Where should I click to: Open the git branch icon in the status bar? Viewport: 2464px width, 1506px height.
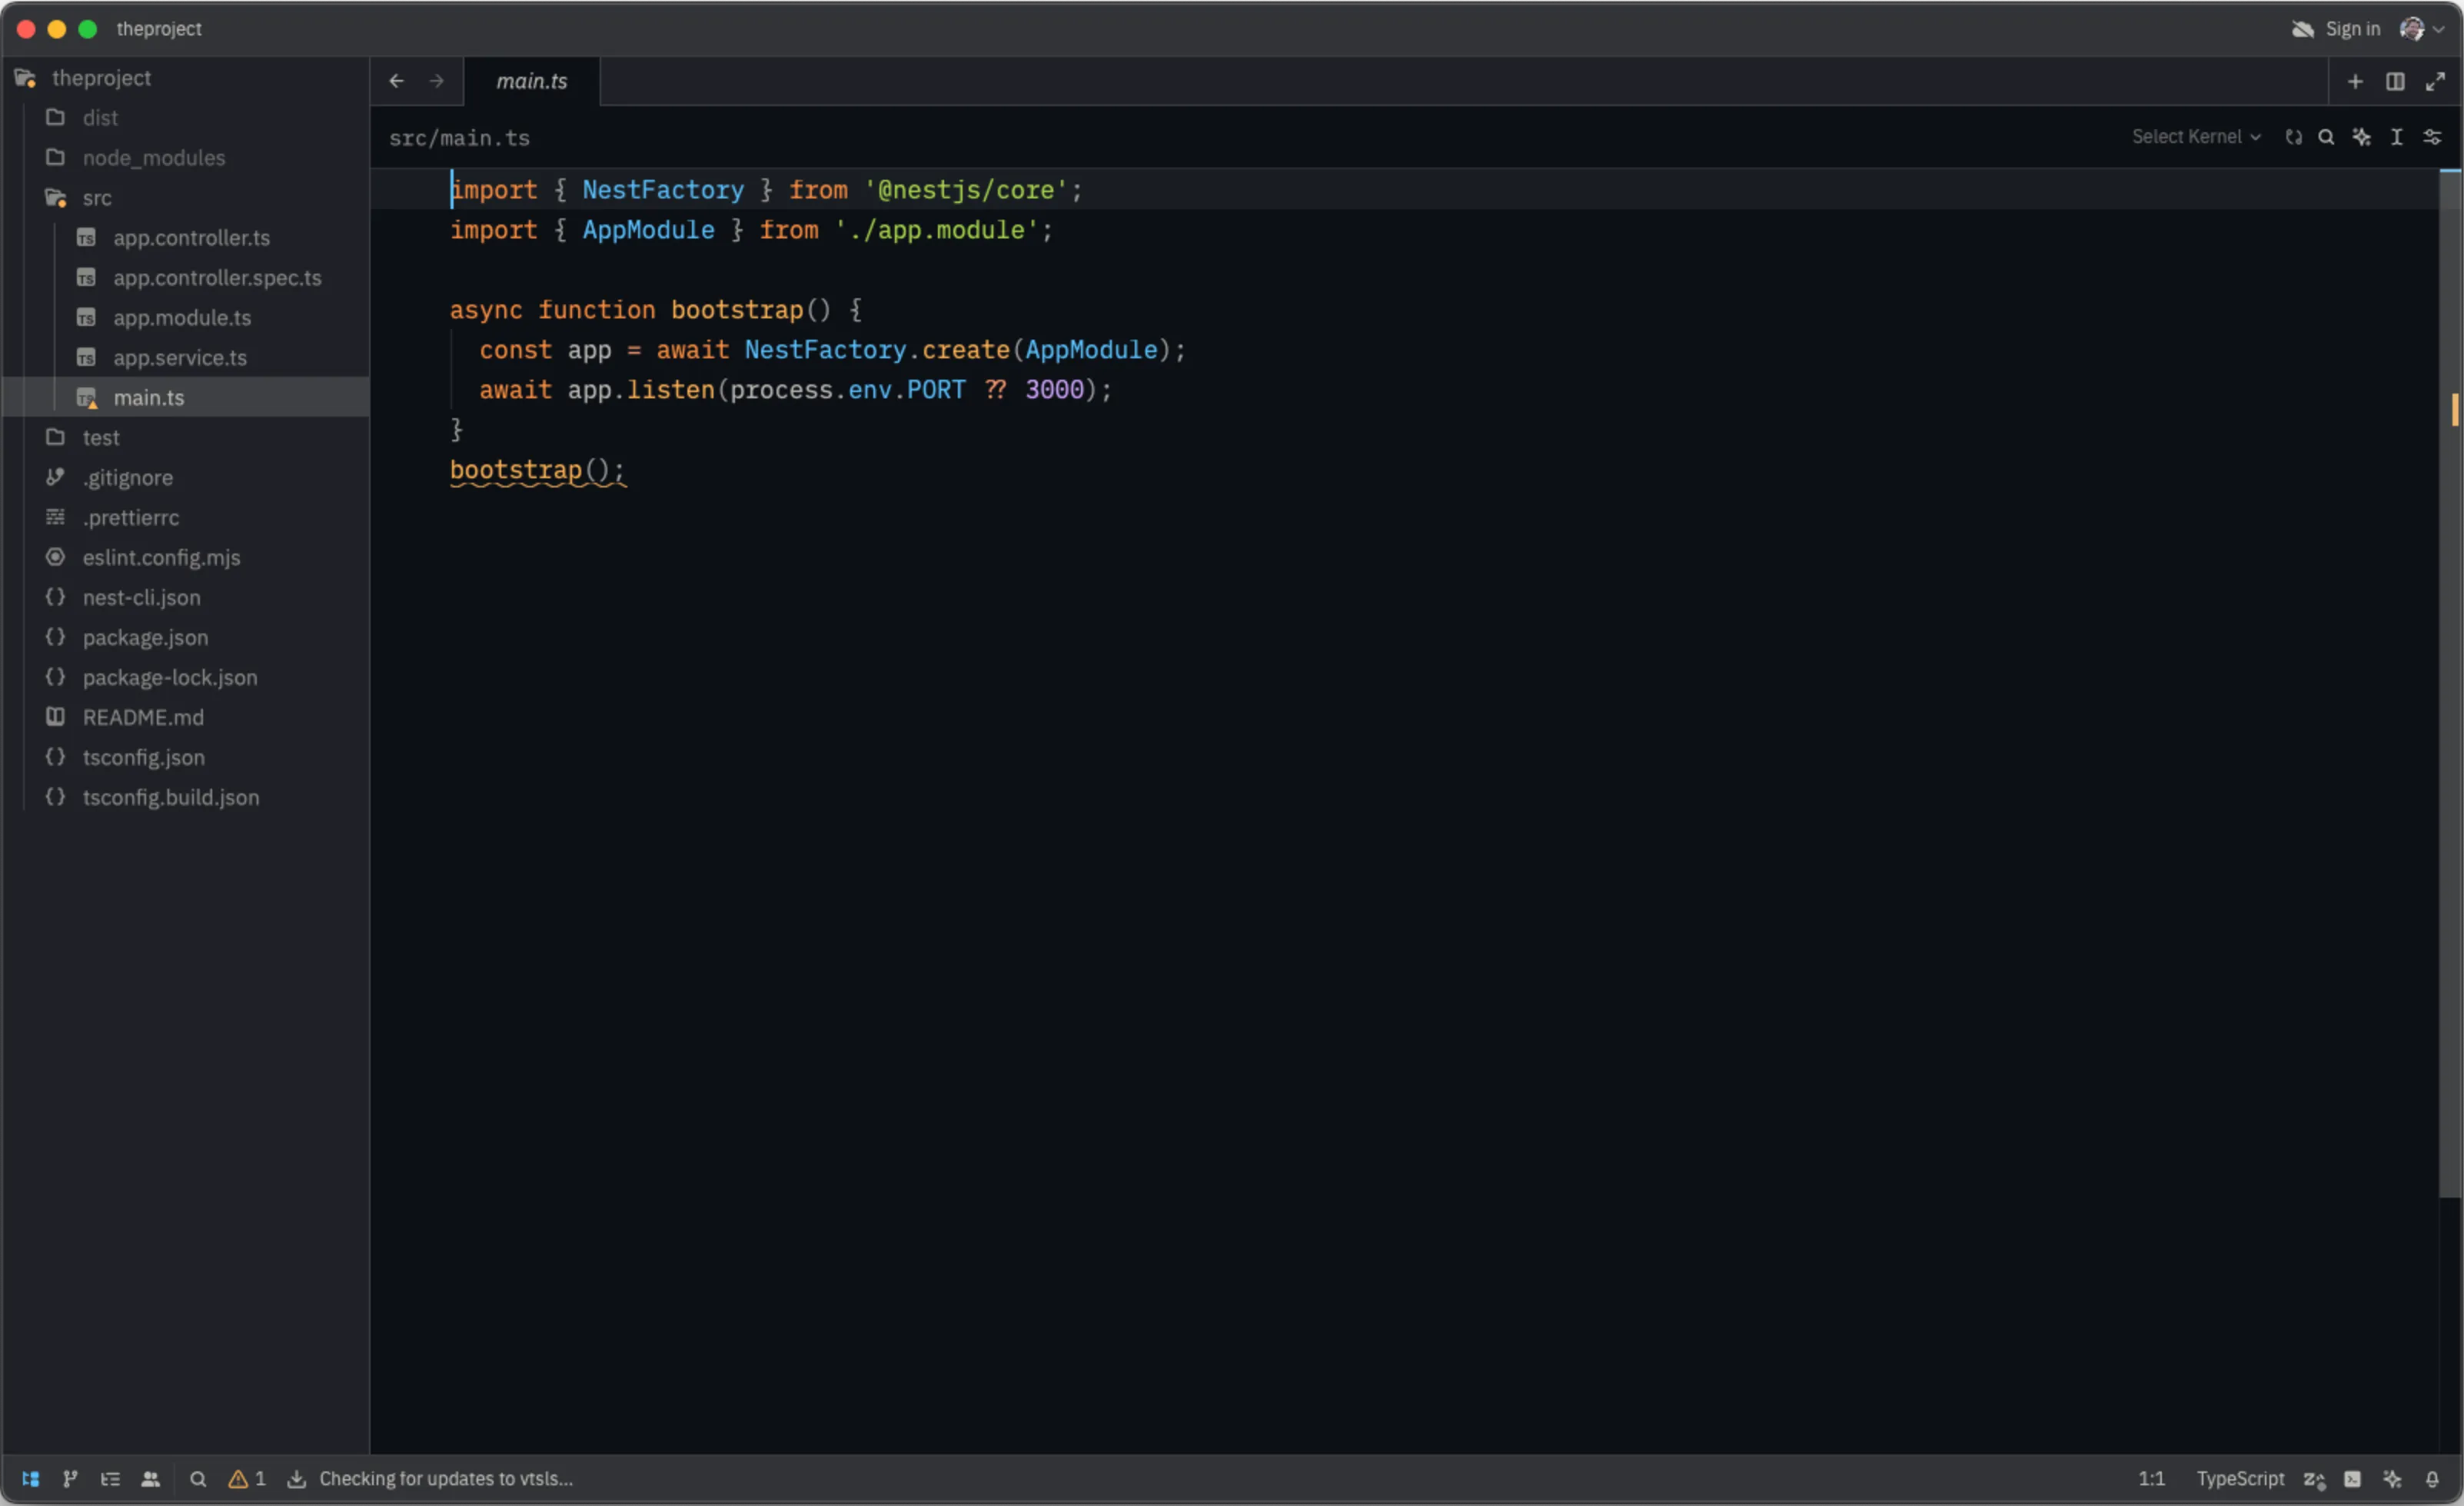point(70,1479)
